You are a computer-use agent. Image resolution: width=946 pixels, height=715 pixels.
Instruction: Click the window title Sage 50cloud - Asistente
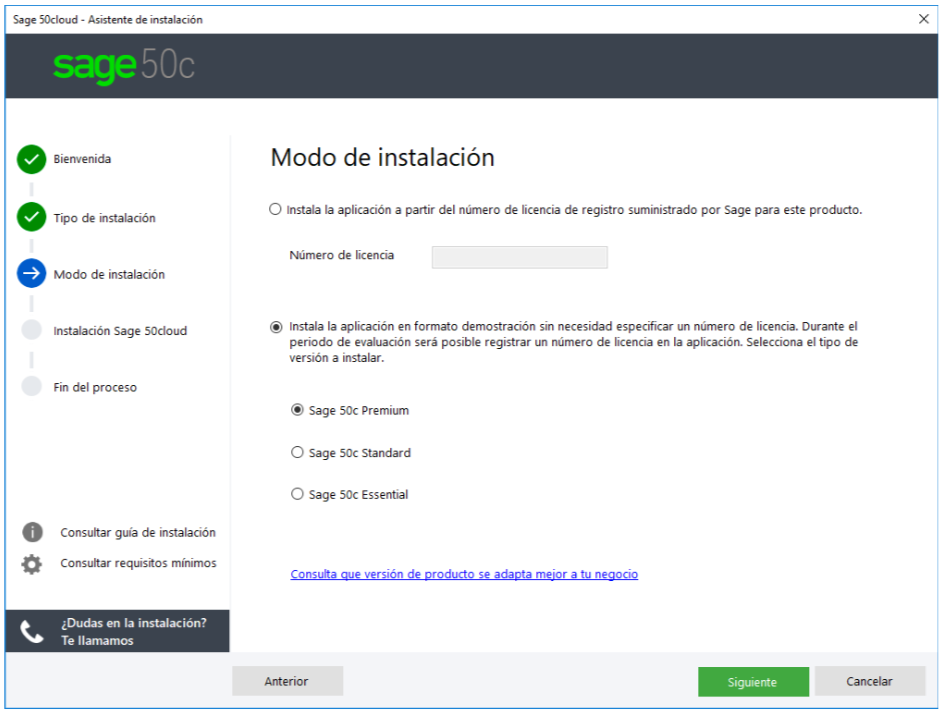107,20
